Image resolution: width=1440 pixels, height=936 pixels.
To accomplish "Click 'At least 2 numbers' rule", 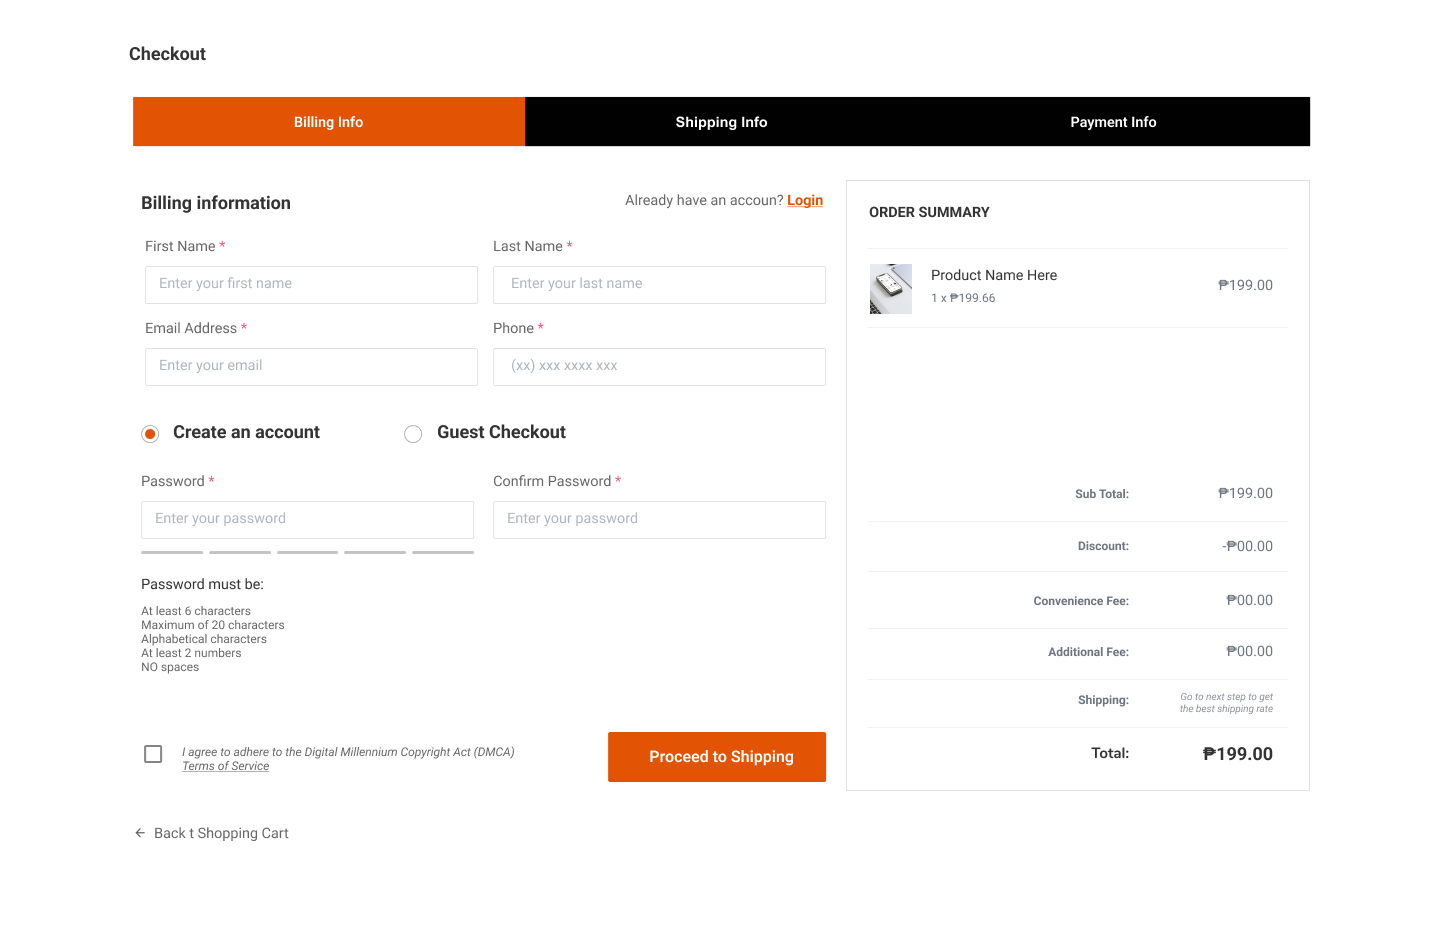I will [x=191, y=653].
